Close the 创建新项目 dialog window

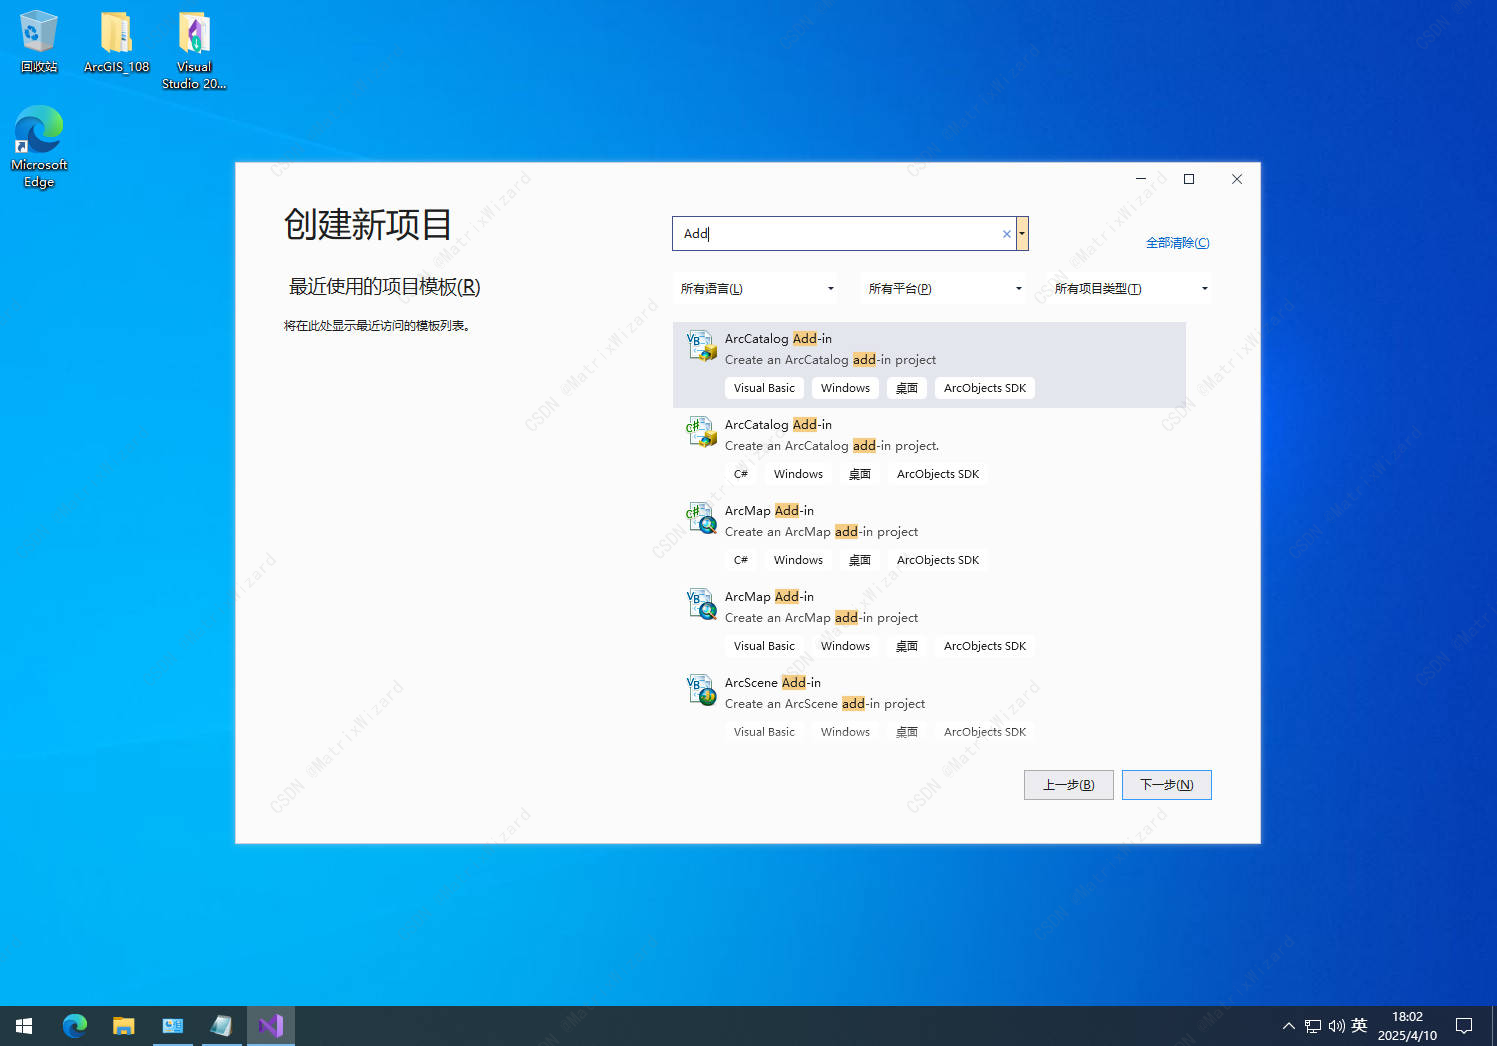(1237, 179)
